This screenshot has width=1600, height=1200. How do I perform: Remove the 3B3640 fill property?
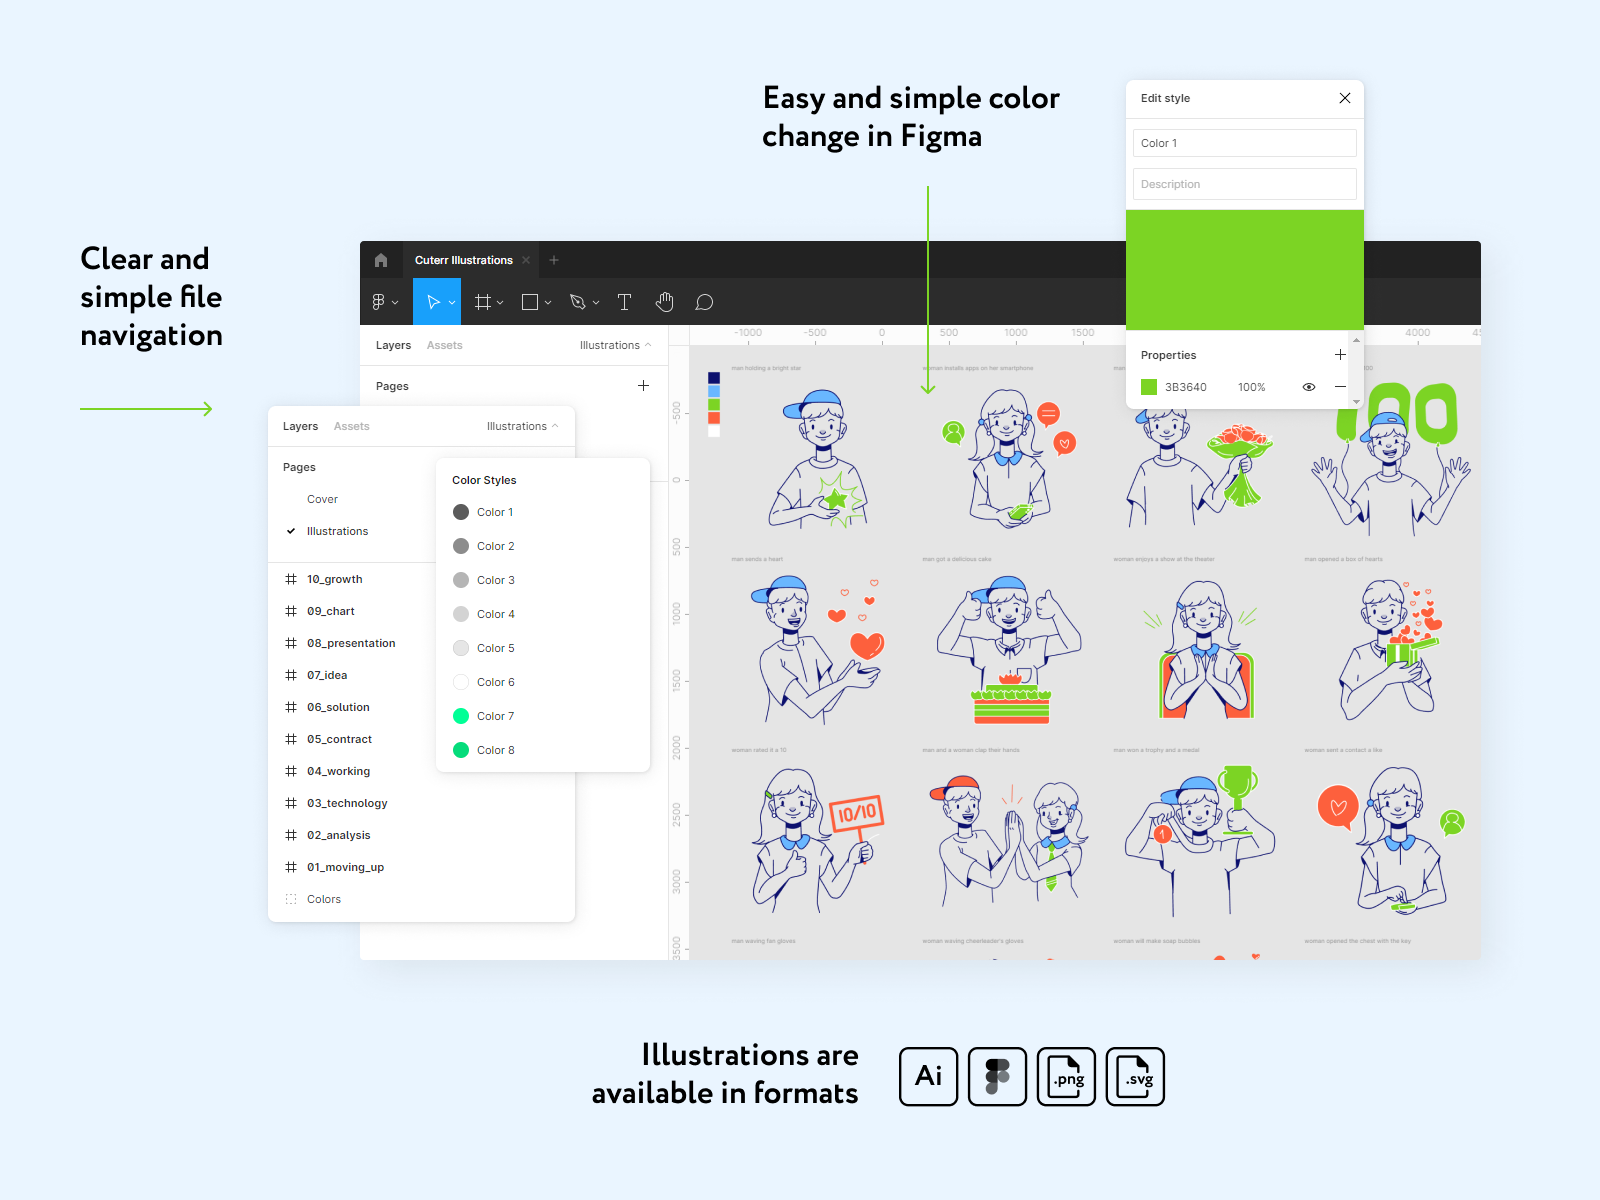pyautogui.click(x=1340, y=387)
